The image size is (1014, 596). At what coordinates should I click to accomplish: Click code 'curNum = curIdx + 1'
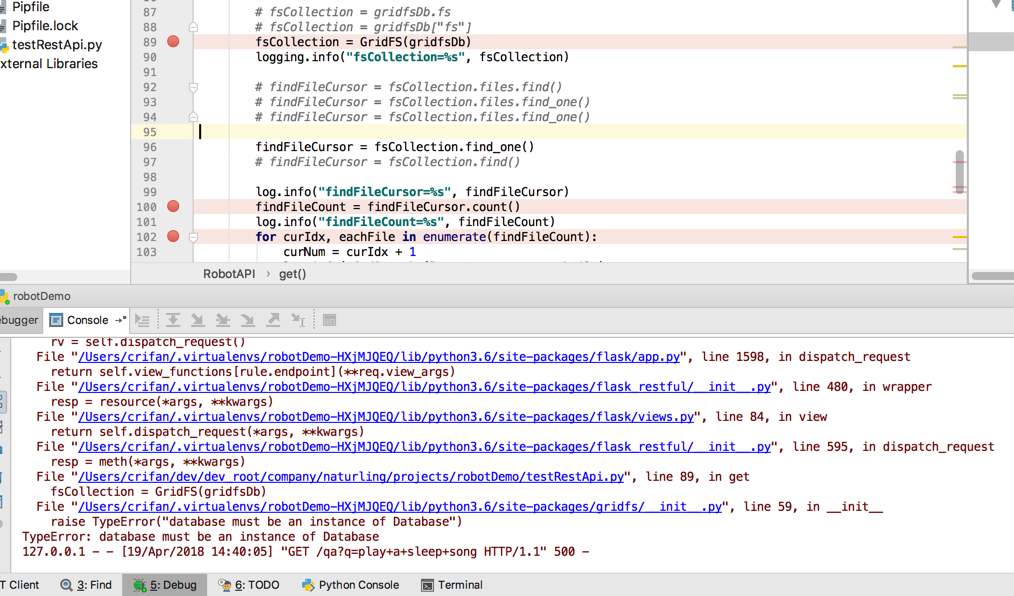coord(349,252)
